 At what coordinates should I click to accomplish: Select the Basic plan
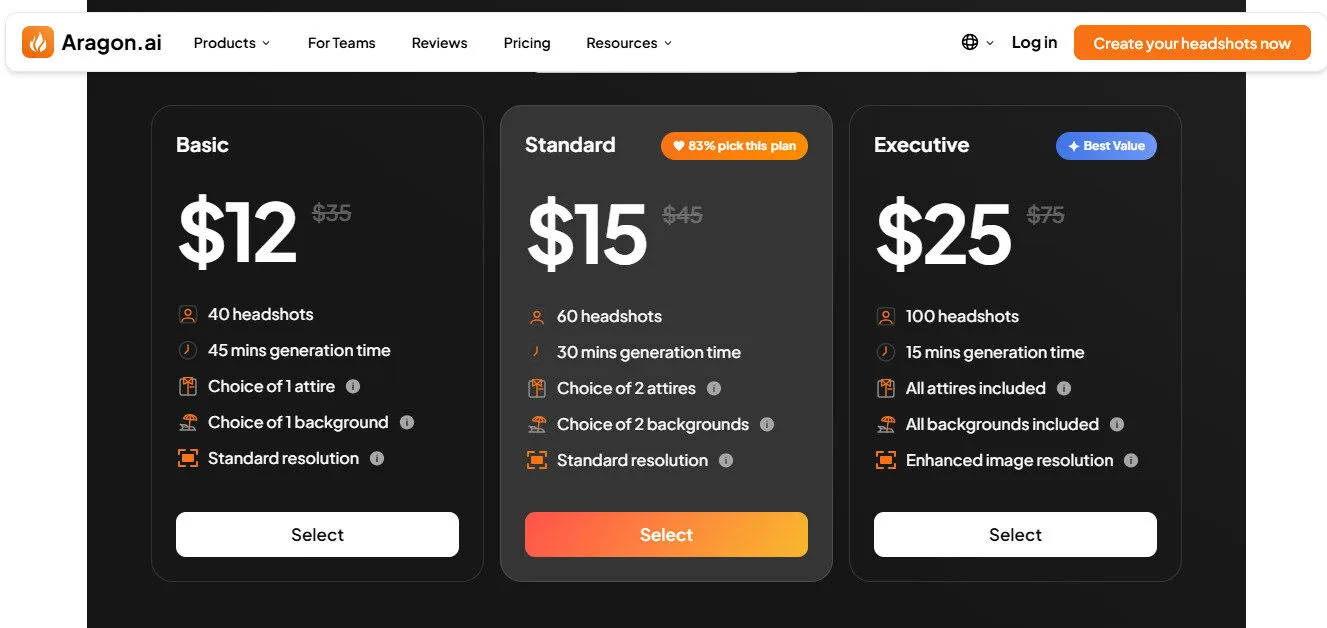point(317,534)
